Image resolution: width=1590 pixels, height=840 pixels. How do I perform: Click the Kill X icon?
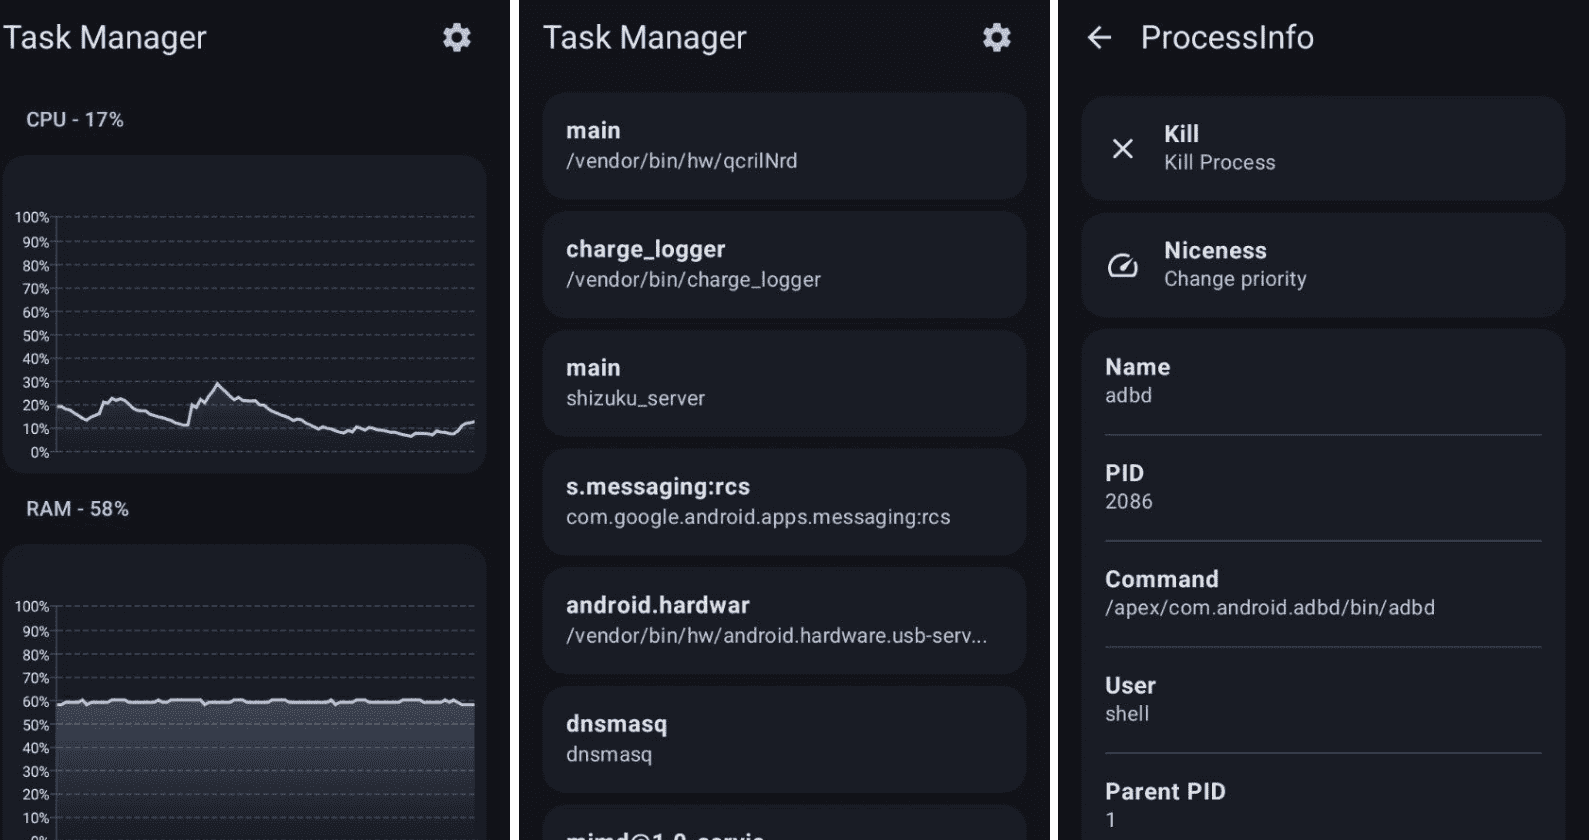pos(1123,148)
